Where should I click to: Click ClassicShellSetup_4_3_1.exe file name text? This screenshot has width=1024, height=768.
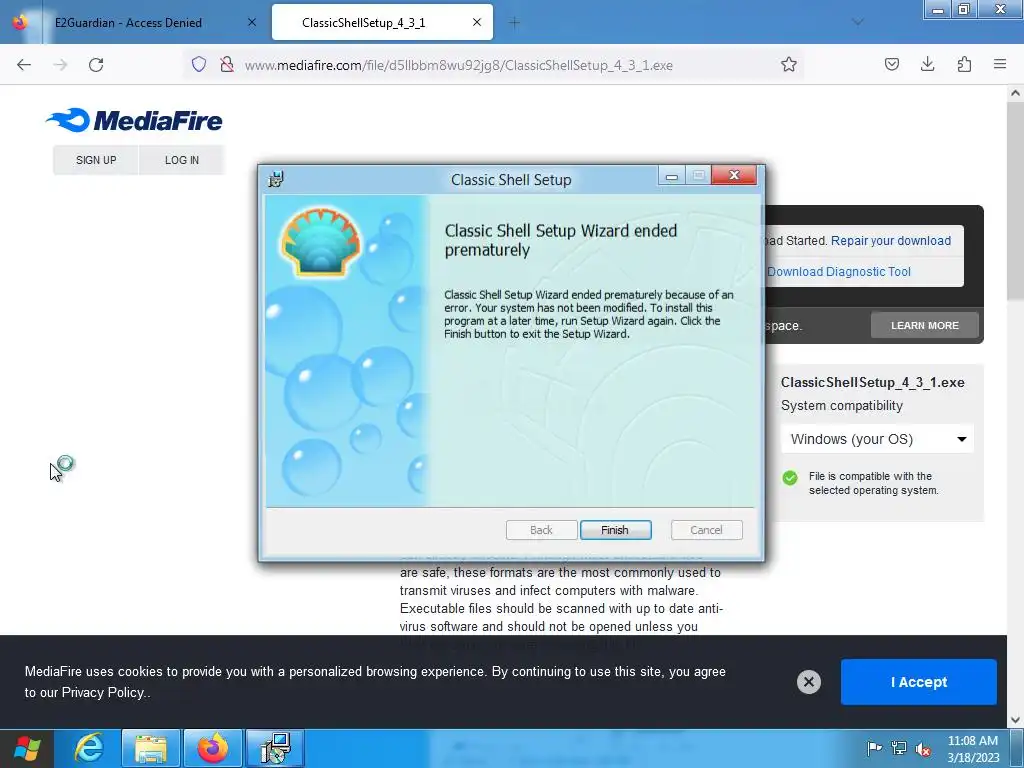pyautogui.click(x=872, y=383)
